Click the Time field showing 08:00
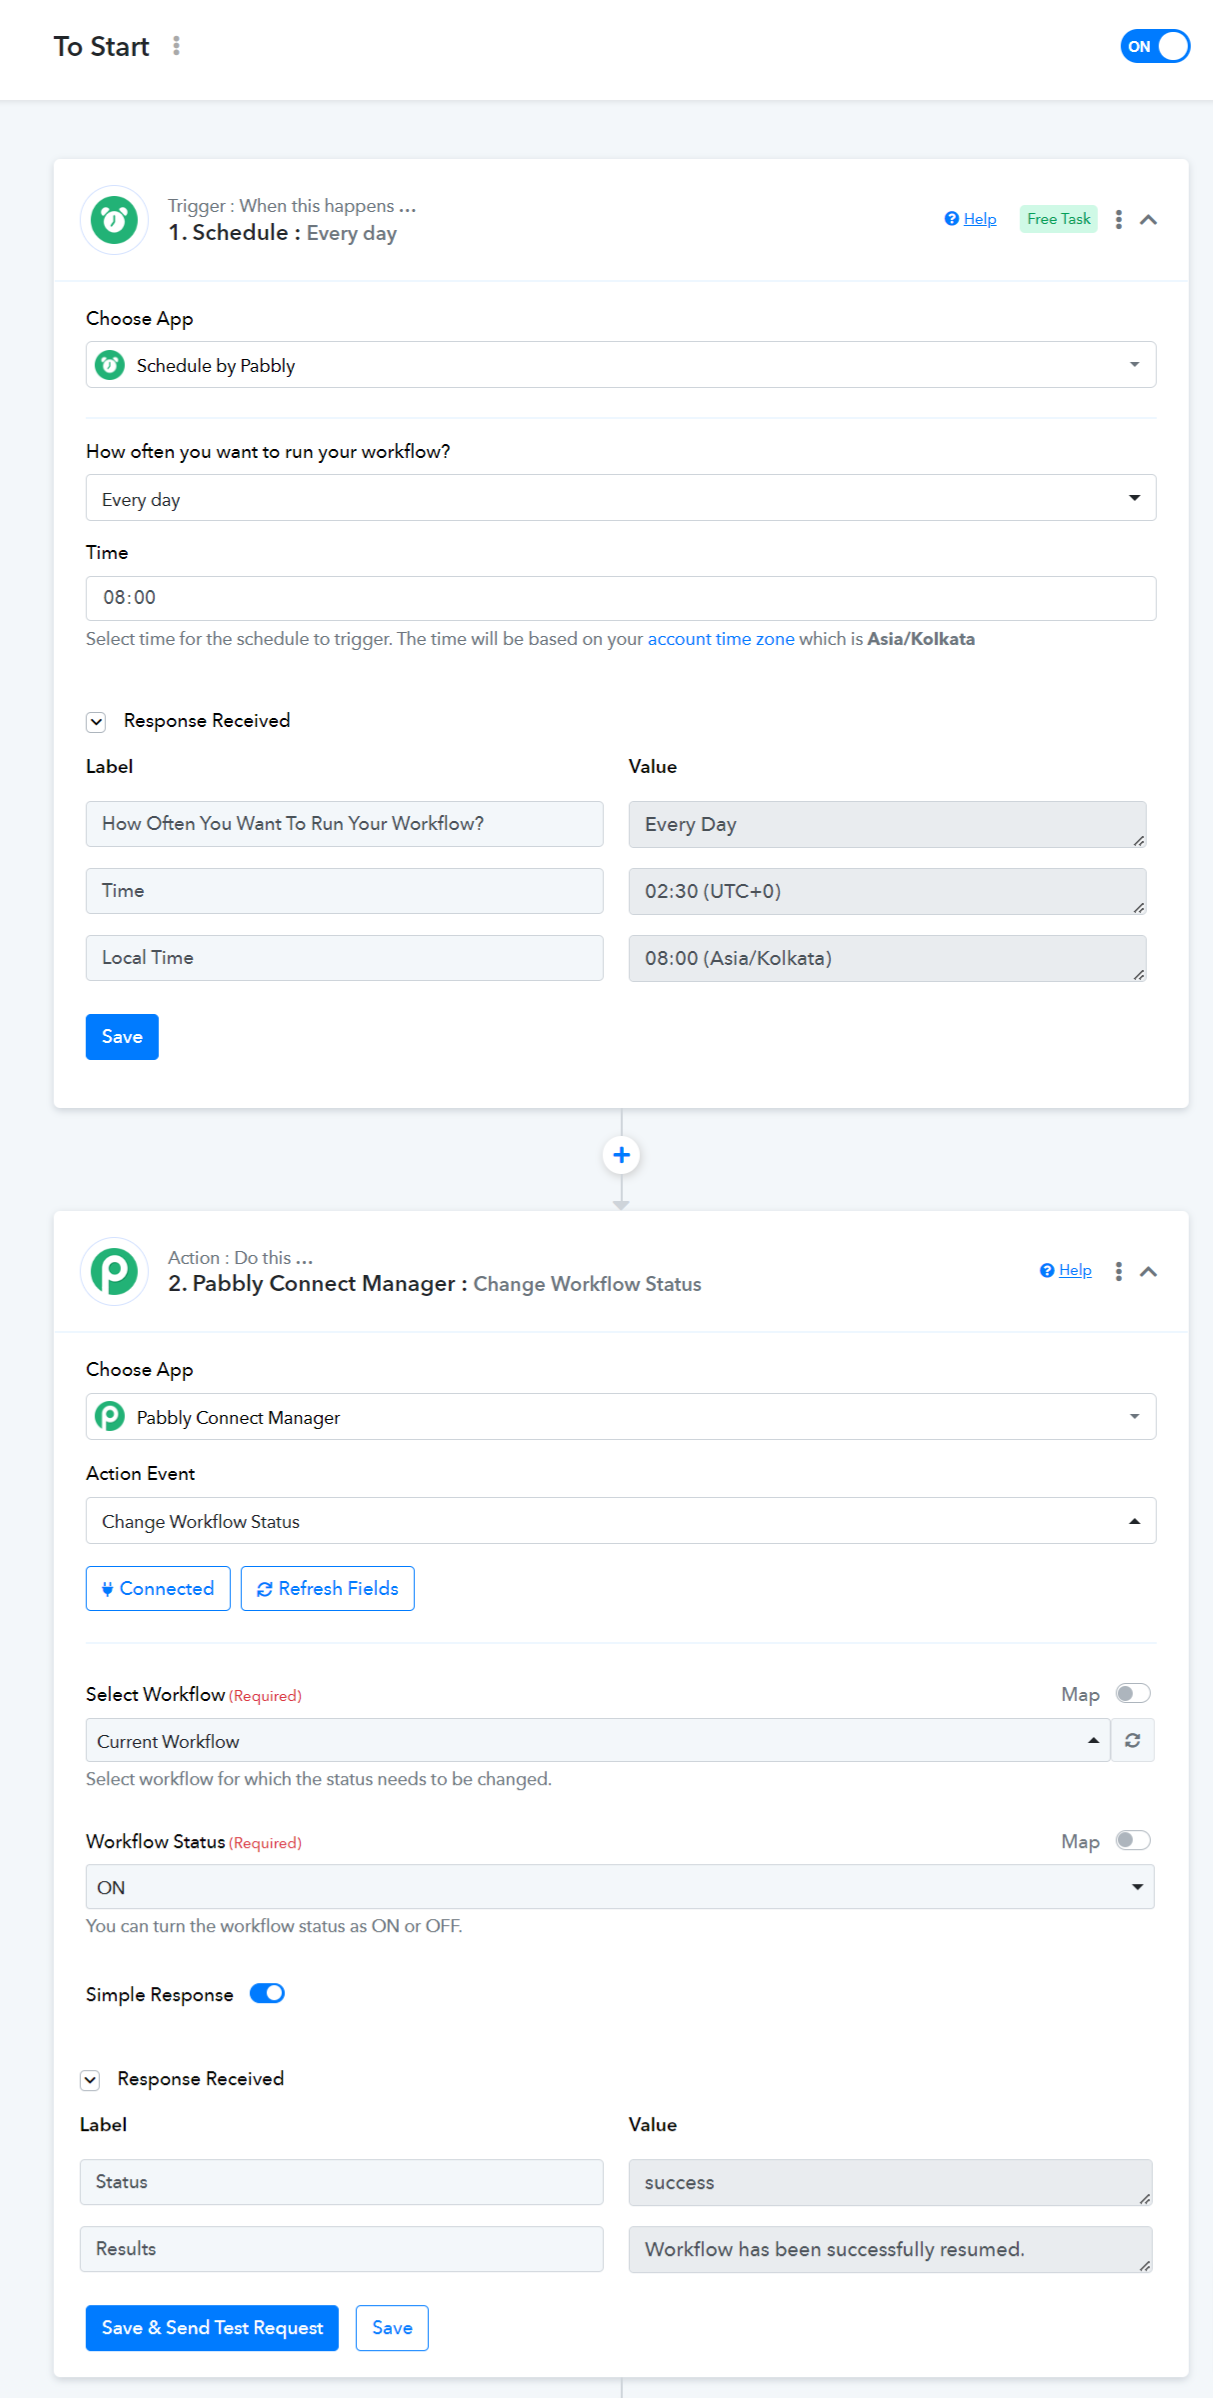The image size is (1213, 2398). [621, 598]
